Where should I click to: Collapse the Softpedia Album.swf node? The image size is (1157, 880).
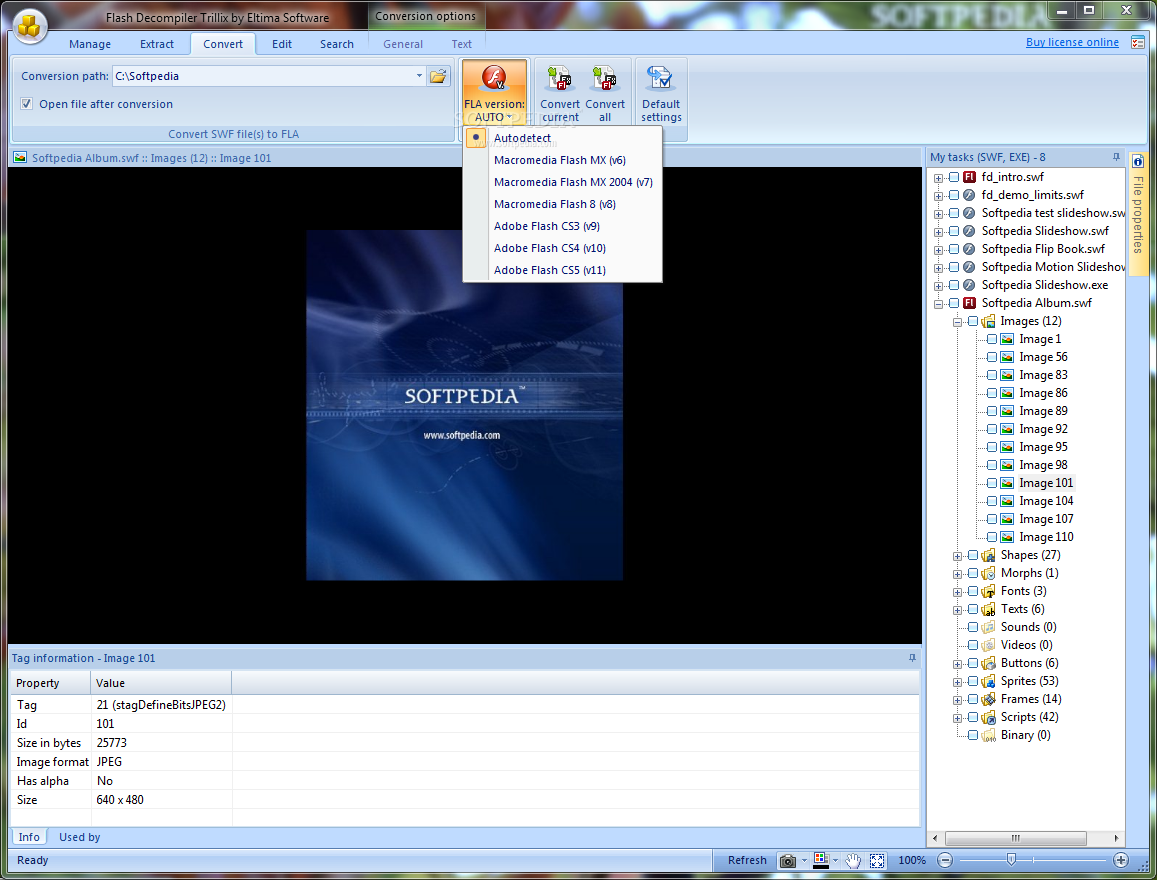(x=939, y=304)
